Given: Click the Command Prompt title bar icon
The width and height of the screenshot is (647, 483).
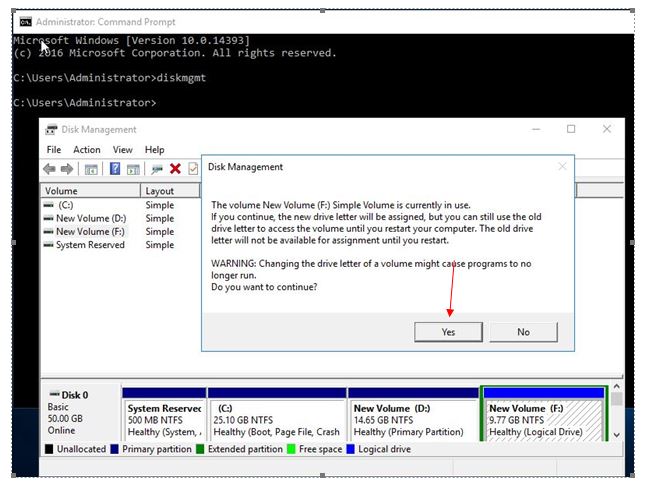Looking at the screenshot, I should point(26,22).
